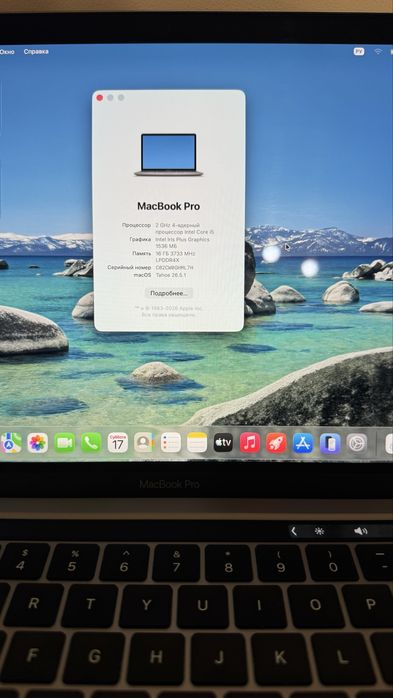Open the Contacts app in Dock

coord(144,442)
